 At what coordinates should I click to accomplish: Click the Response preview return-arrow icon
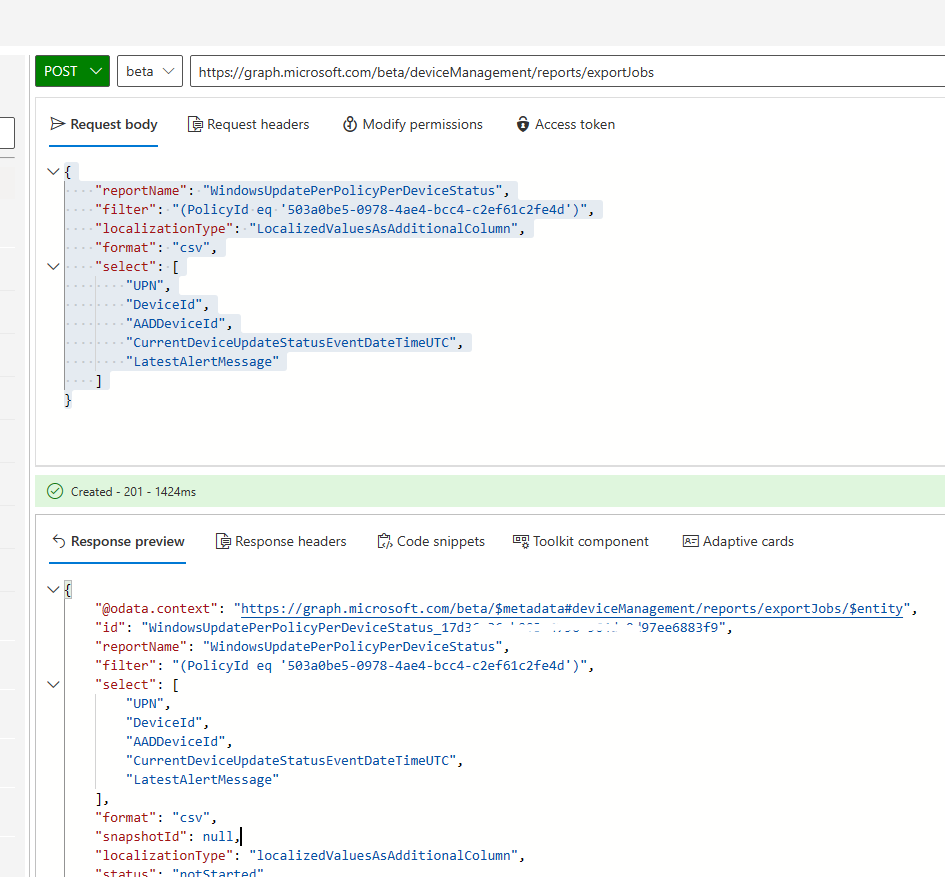(x=59, y=541)
